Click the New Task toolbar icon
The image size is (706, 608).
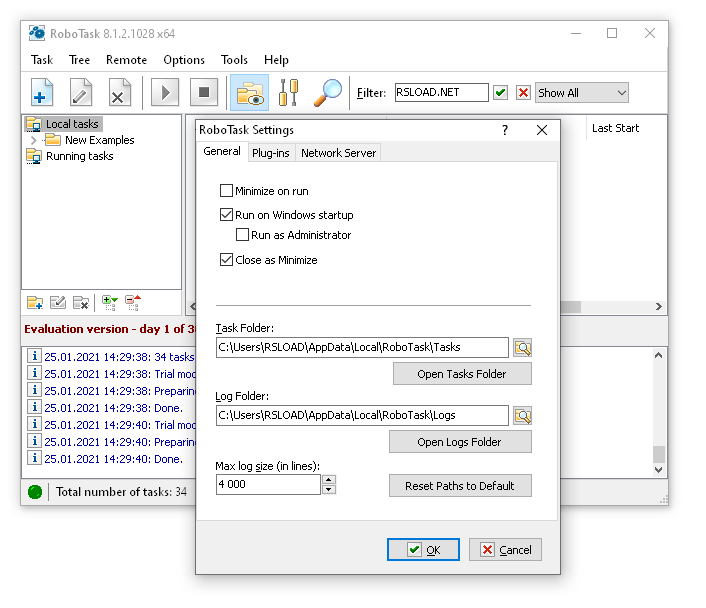point(42,93)
